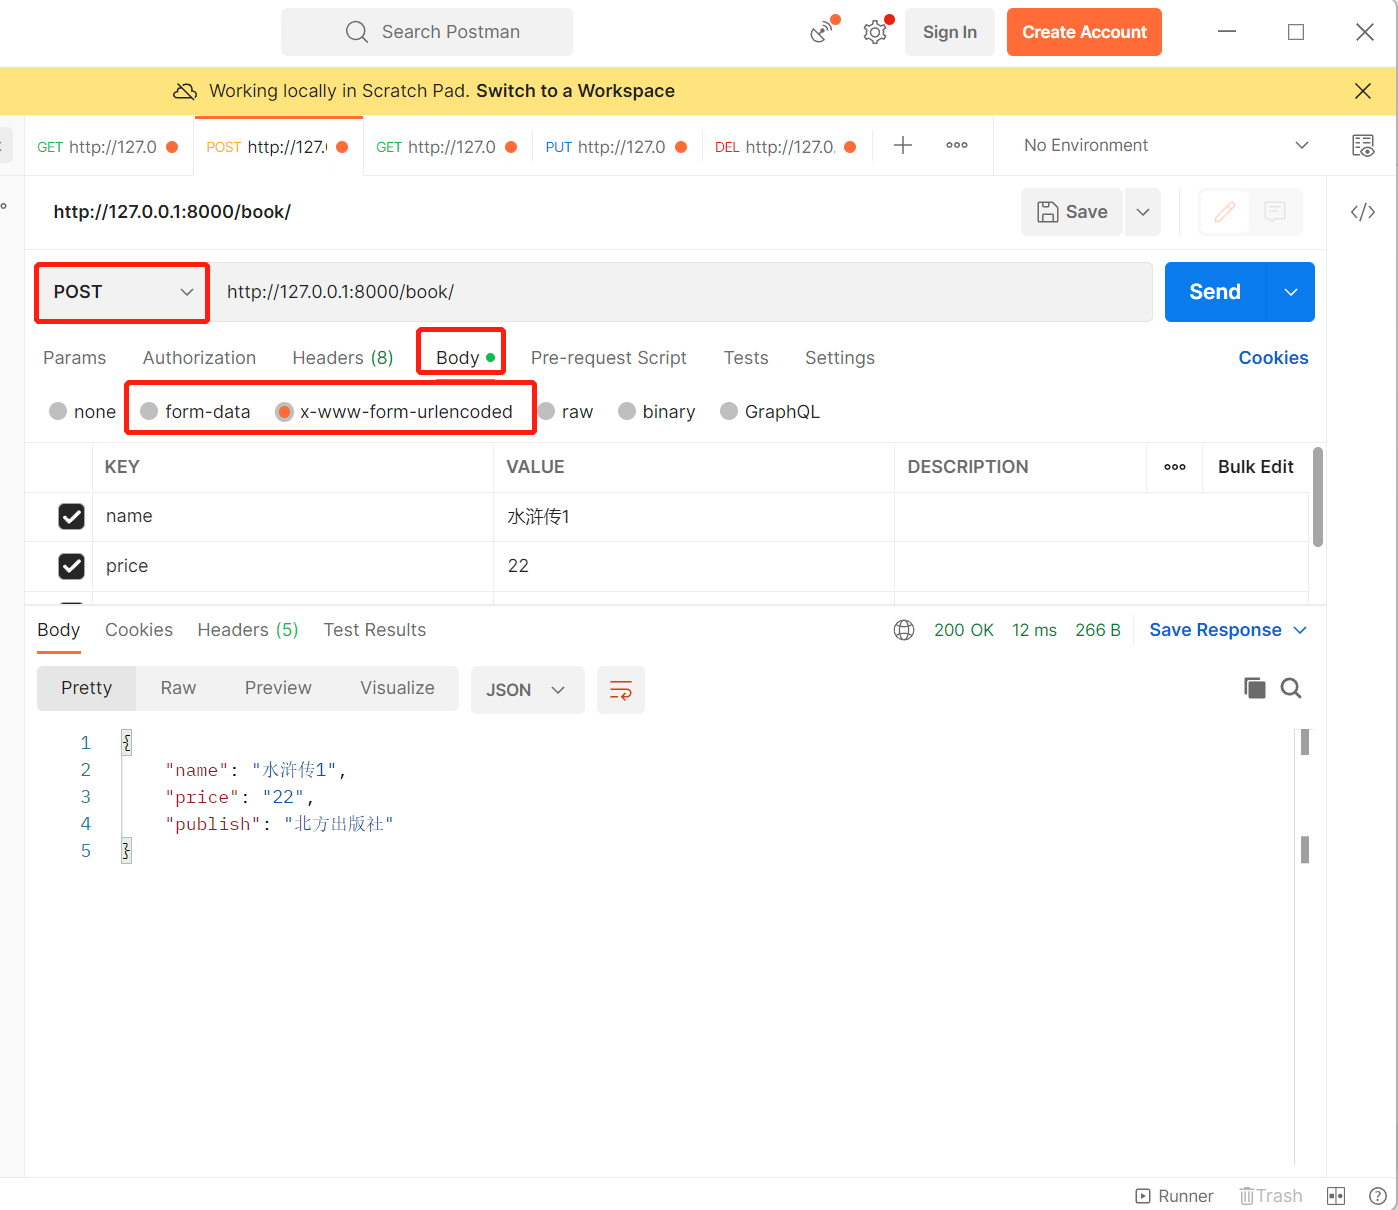Open the Authorization tab

[199, 358]
